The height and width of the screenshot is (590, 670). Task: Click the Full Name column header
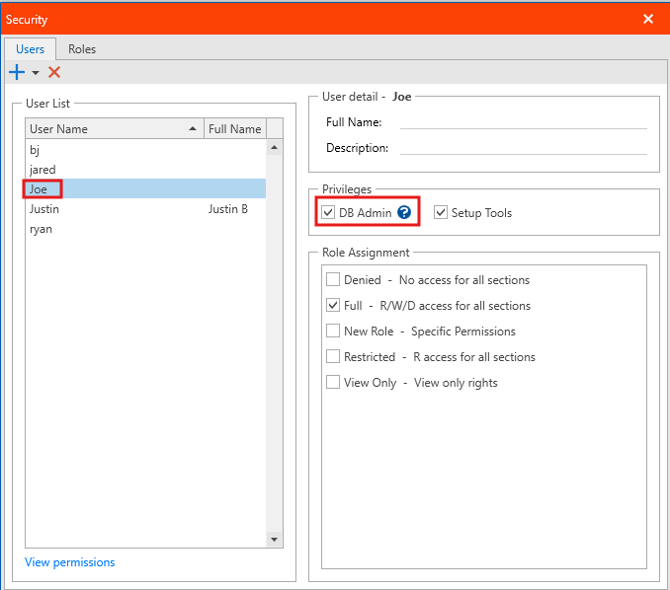234,129
